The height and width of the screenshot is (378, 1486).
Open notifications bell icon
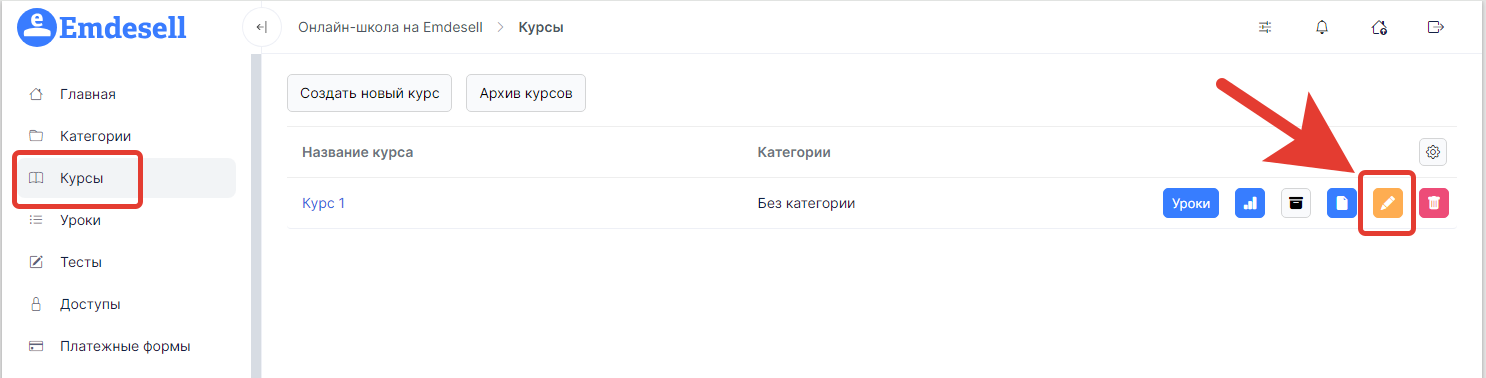coord(1322,27)
